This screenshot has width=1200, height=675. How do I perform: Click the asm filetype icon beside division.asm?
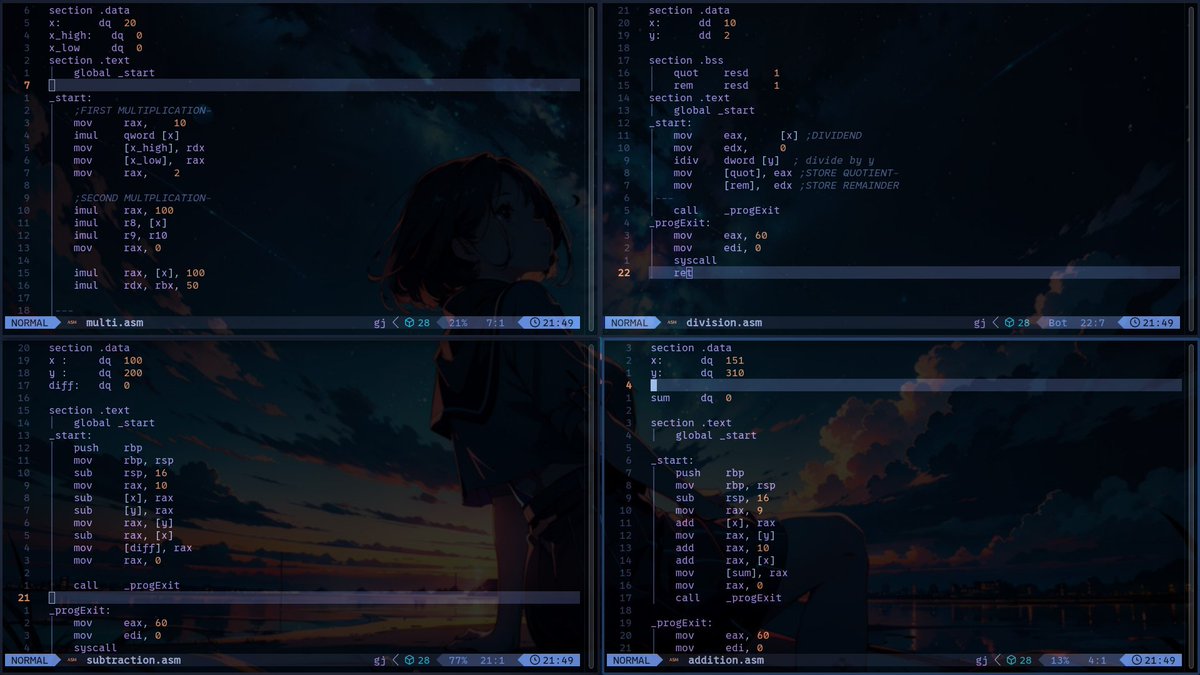[x=673, y=323]
